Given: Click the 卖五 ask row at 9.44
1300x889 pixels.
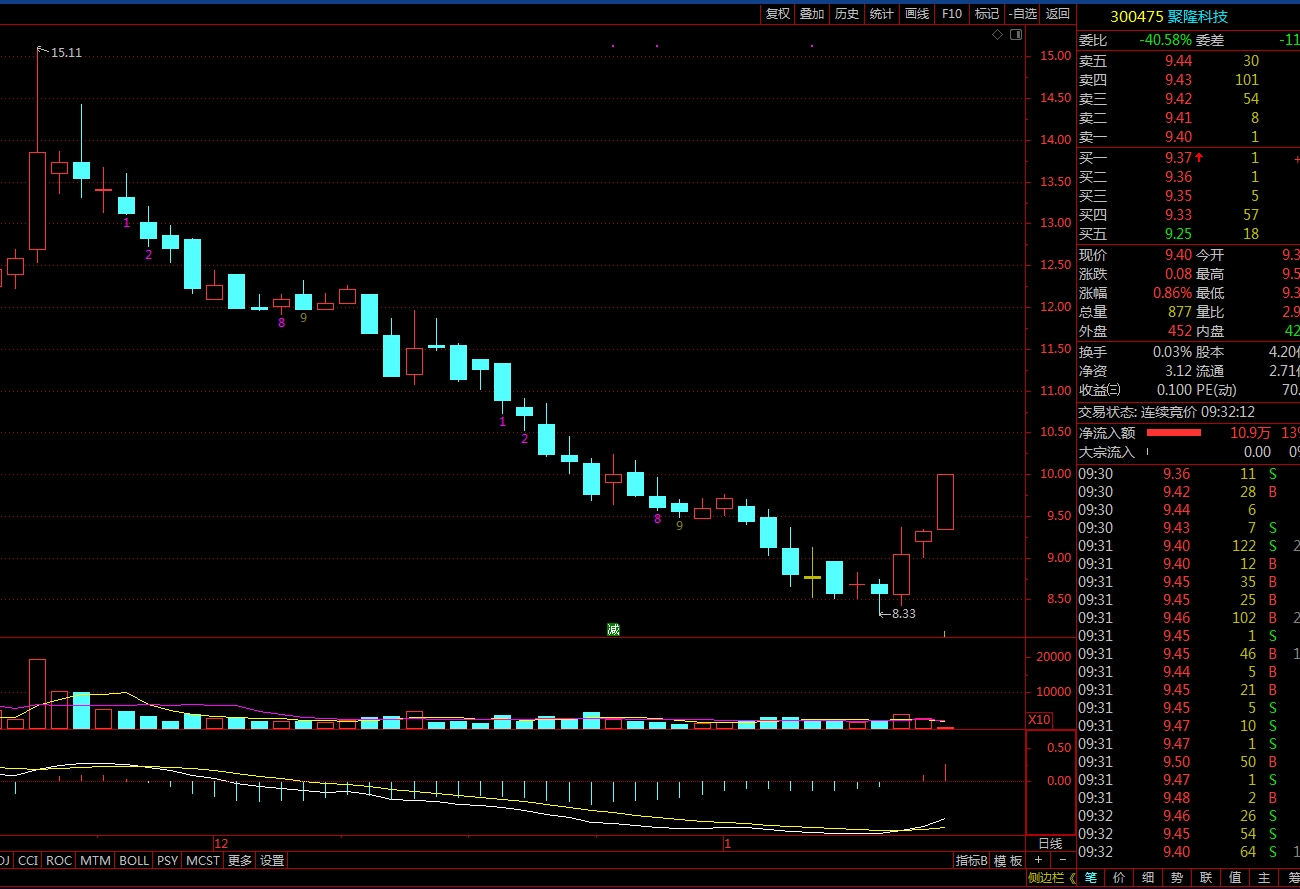Looking at the screenshot, I should [x=1188, y=61].
